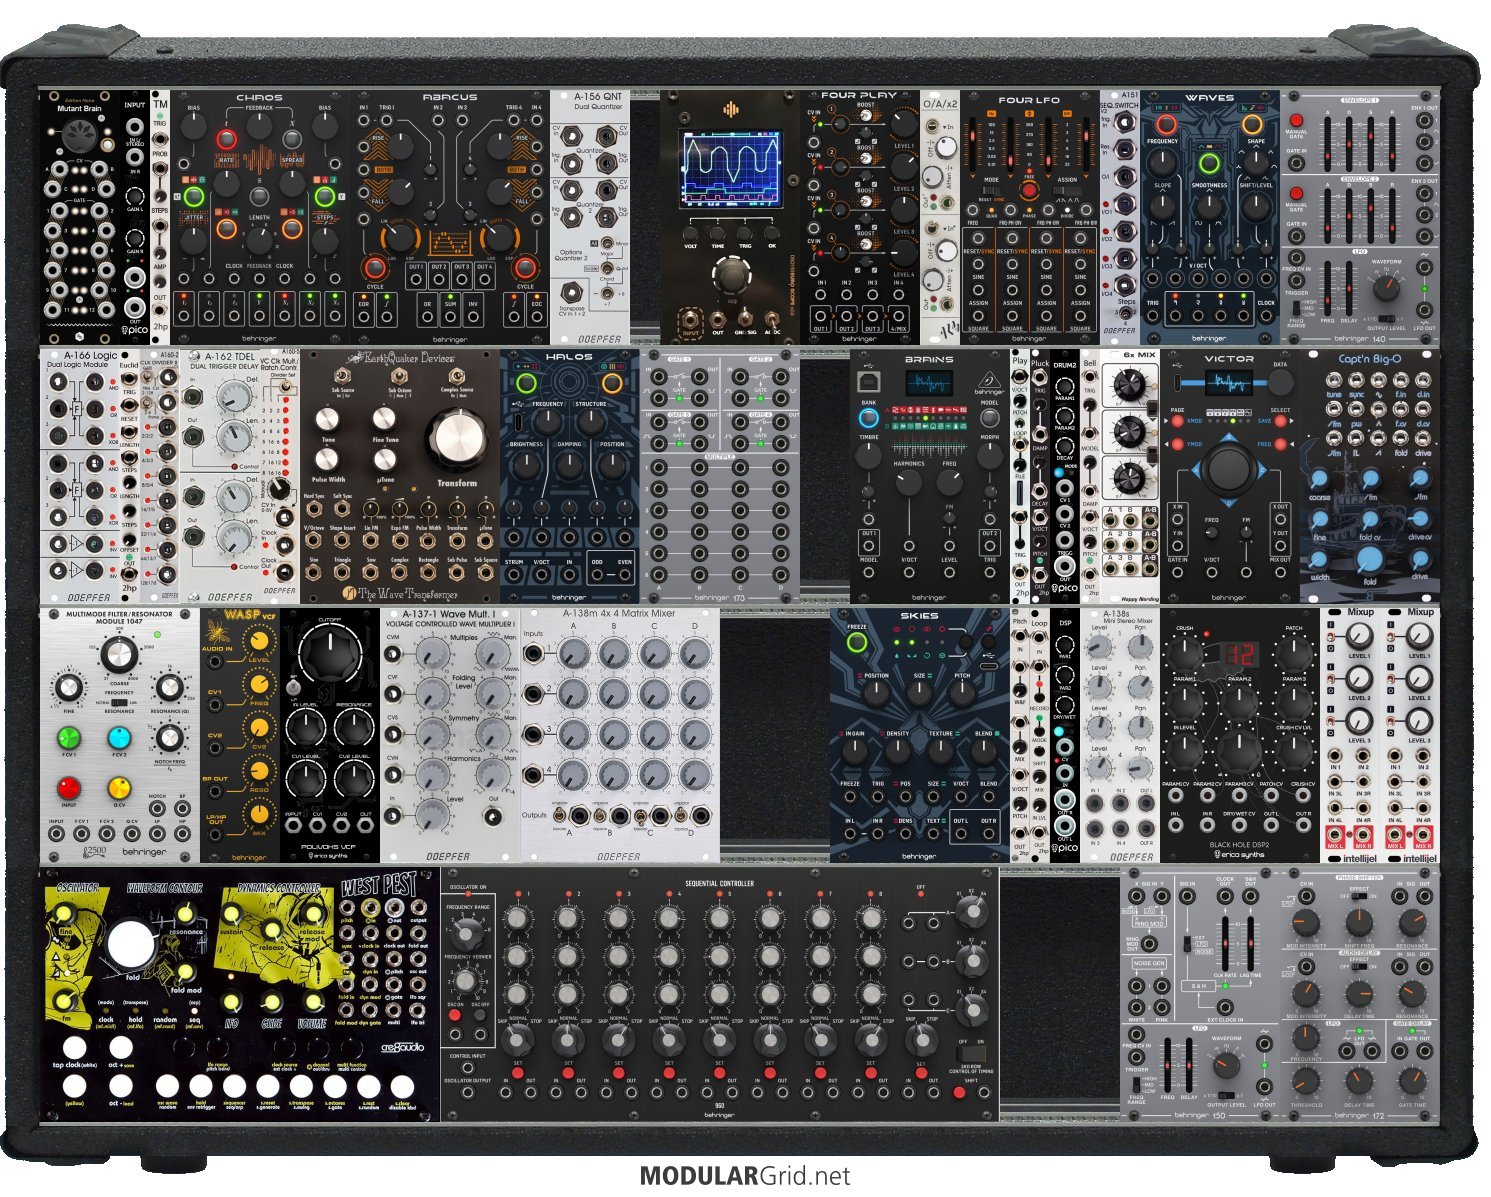The width and height of the screenshot is (1491, 1197).
Task: Toggle 3rd row control of timing switch on 960
Action: point(971,1053)
